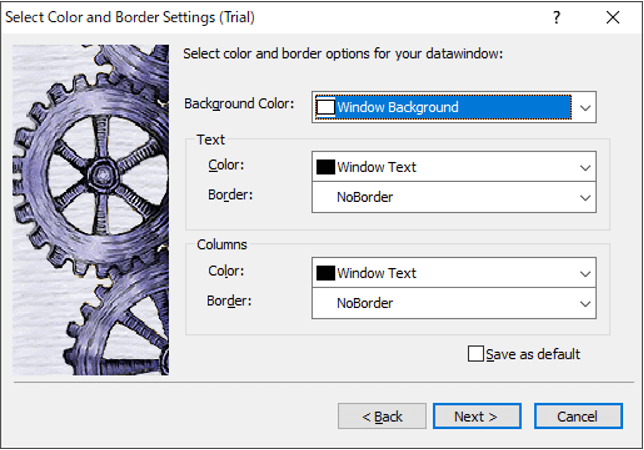Screen dimensions: 644x450
Task: Click the dialog title bar text
Action: click(x=130, y=17)
